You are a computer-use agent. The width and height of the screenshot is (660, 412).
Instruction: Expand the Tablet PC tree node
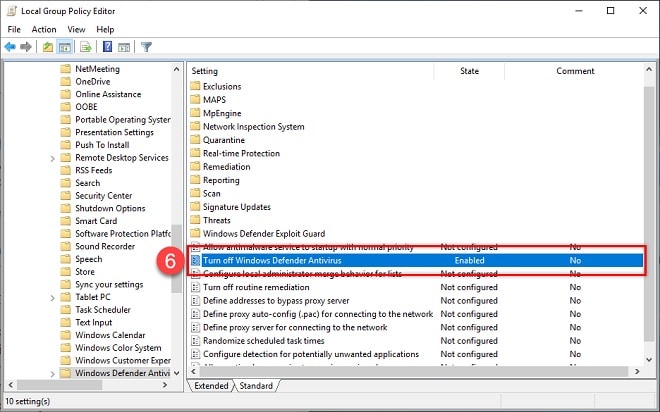pyautogui.click(x=52, y=298)
